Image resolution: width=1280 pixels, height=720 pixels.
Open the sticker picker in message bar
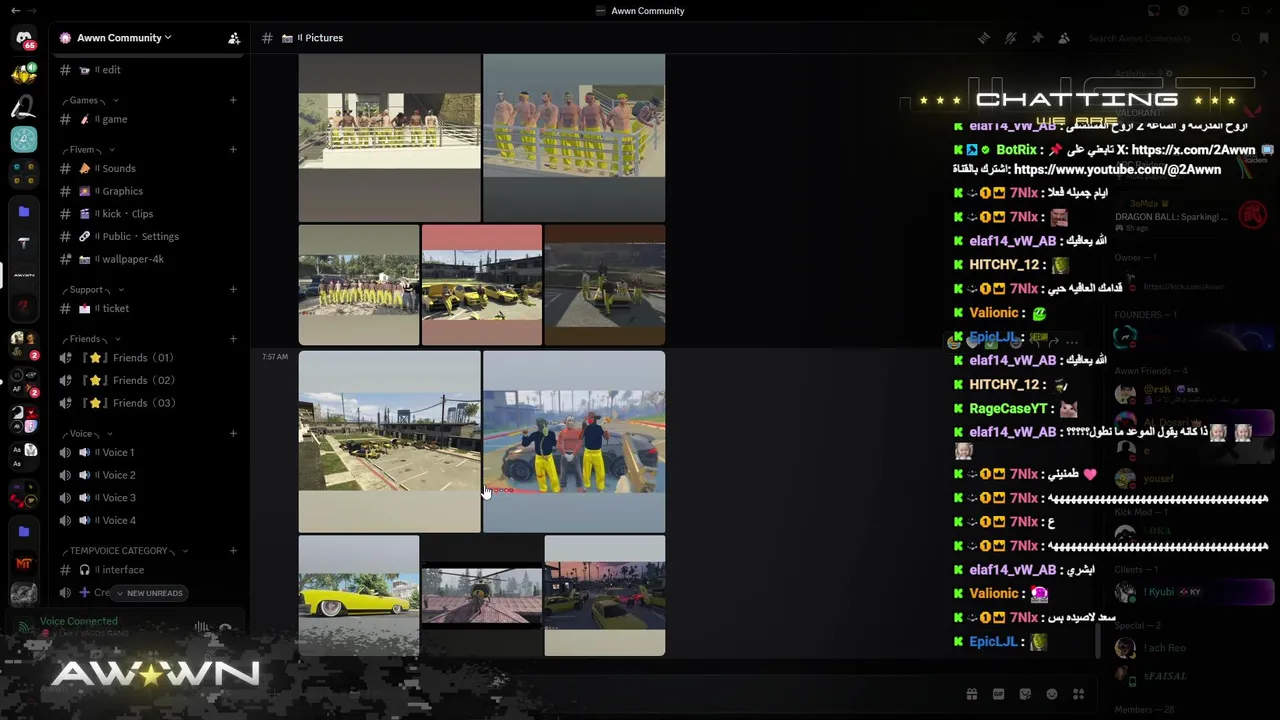coord(1025,694)
